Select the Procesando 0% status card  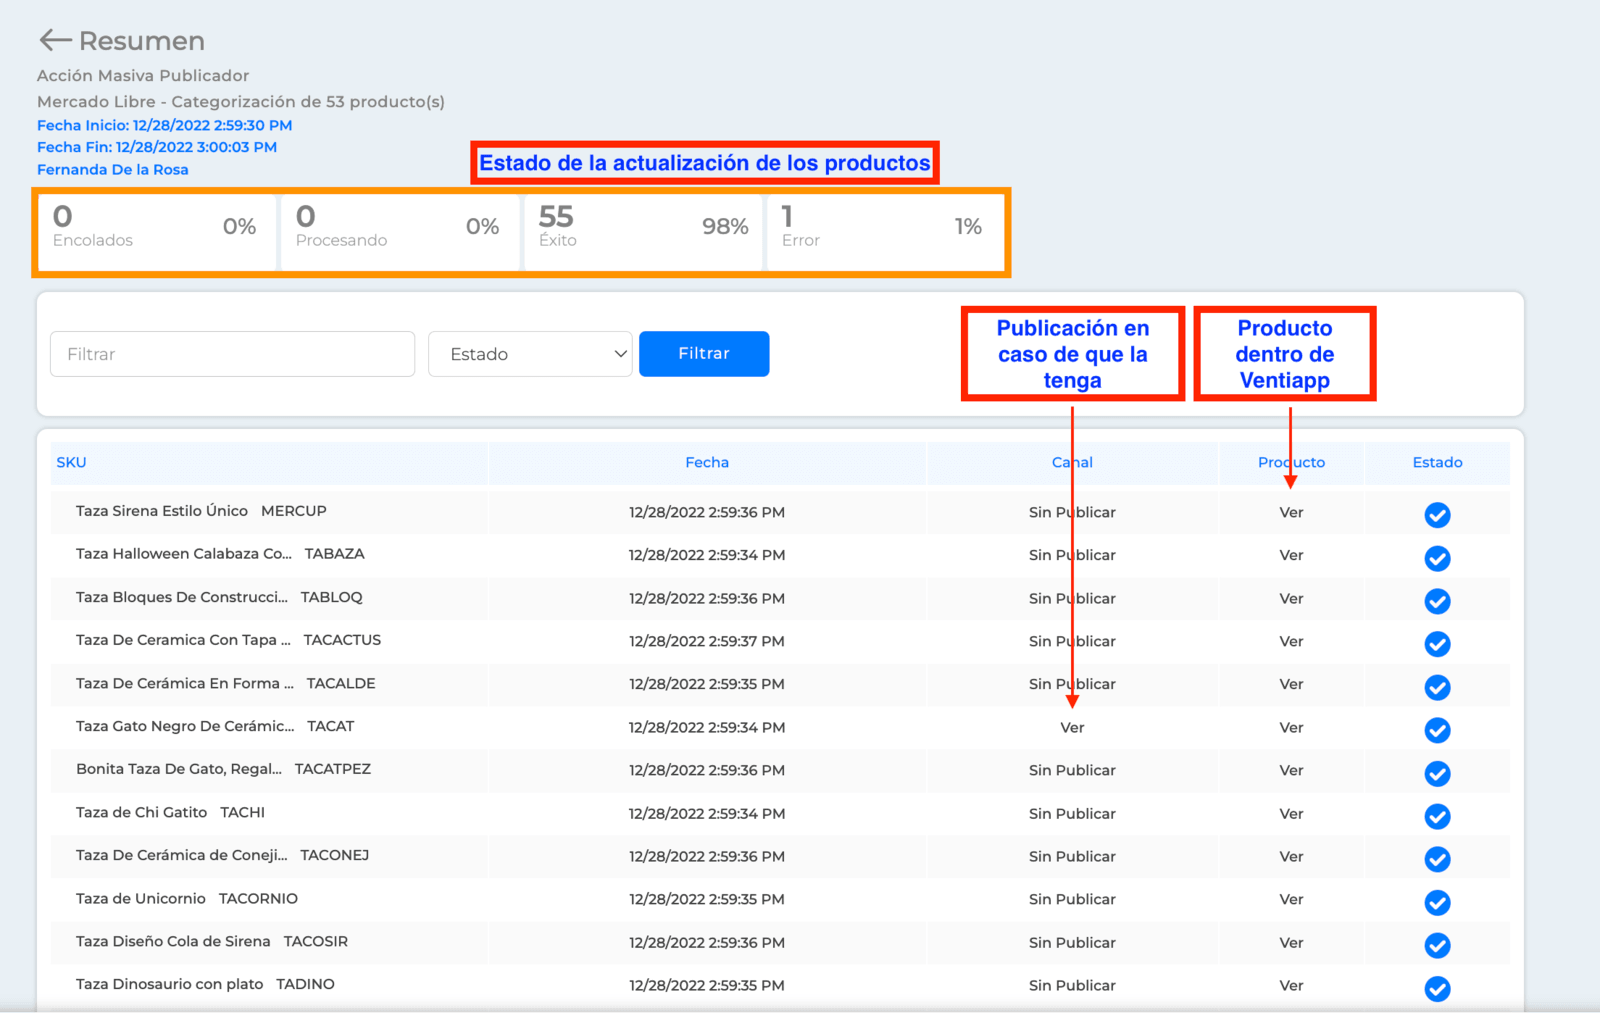400,232
